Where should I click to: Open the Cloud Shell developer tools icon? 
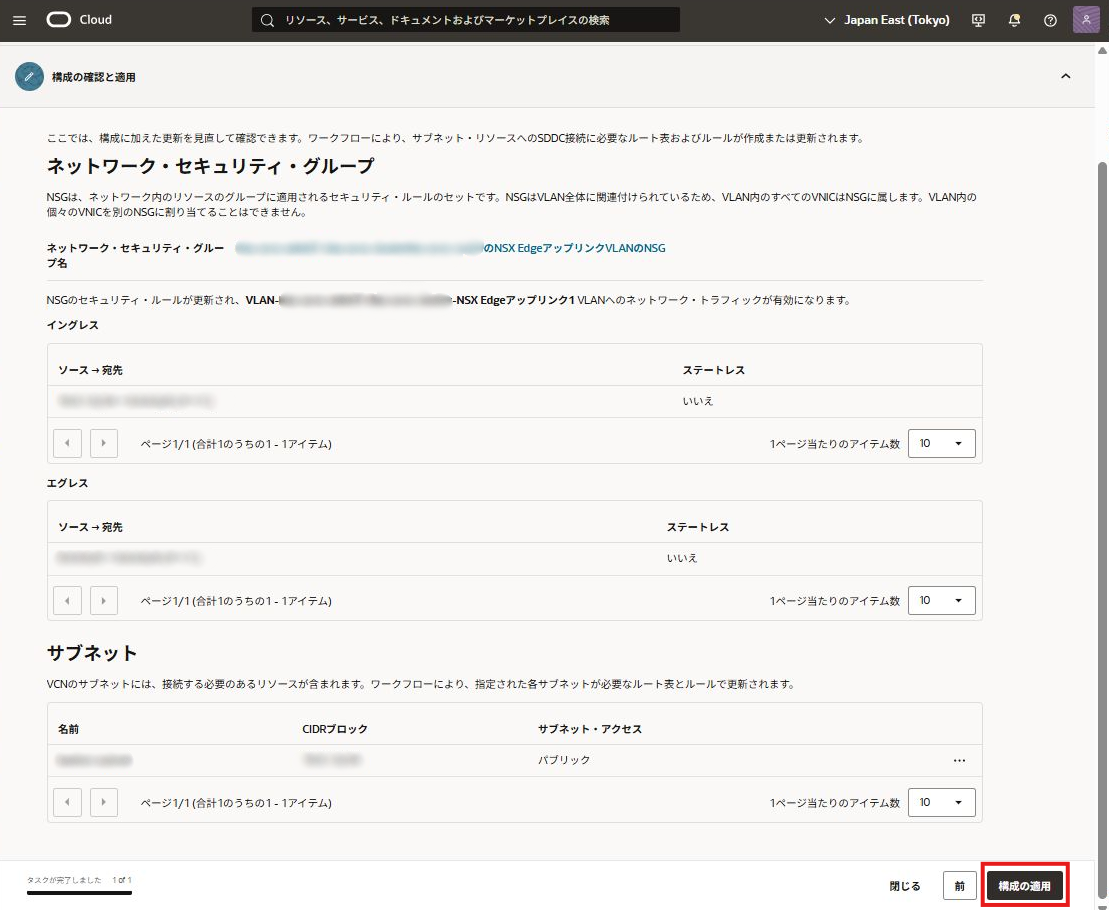[979, 20]
